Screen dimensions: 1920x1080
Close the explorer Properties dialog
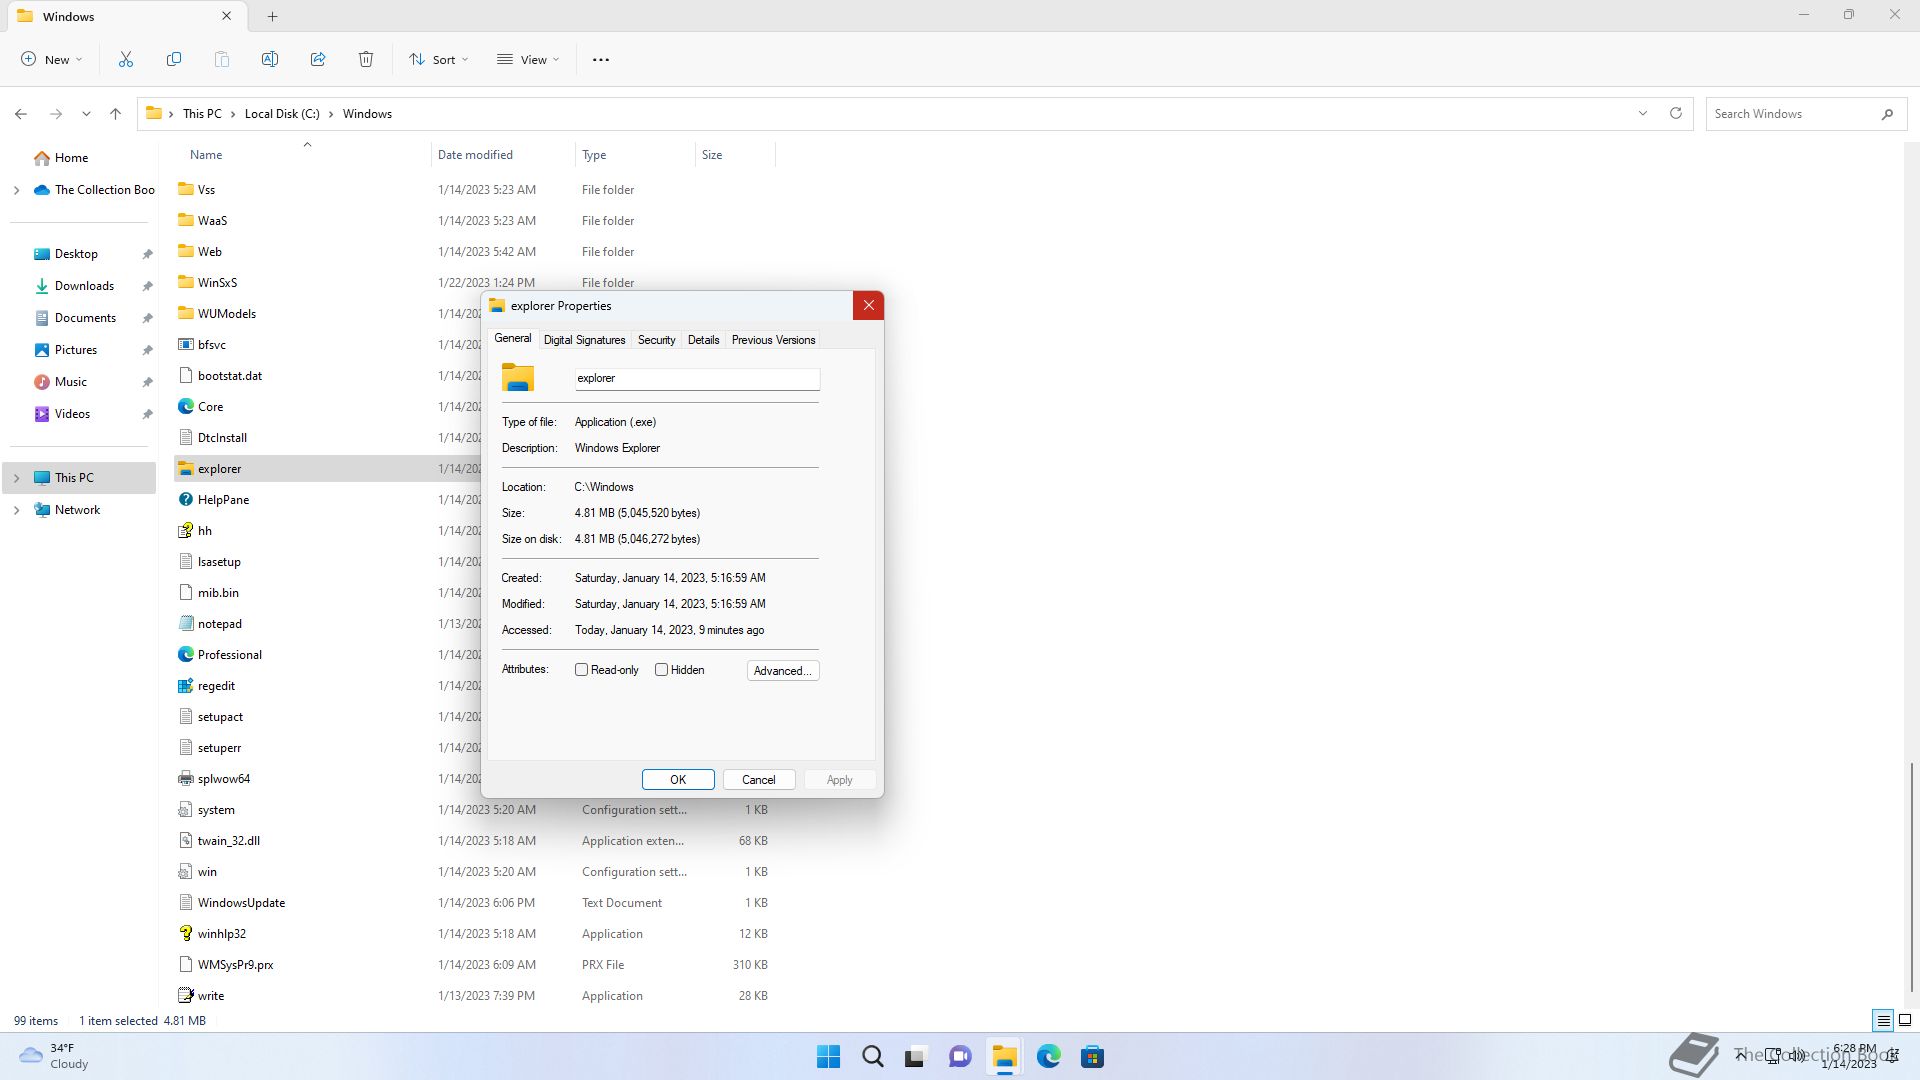click(868, 306)
